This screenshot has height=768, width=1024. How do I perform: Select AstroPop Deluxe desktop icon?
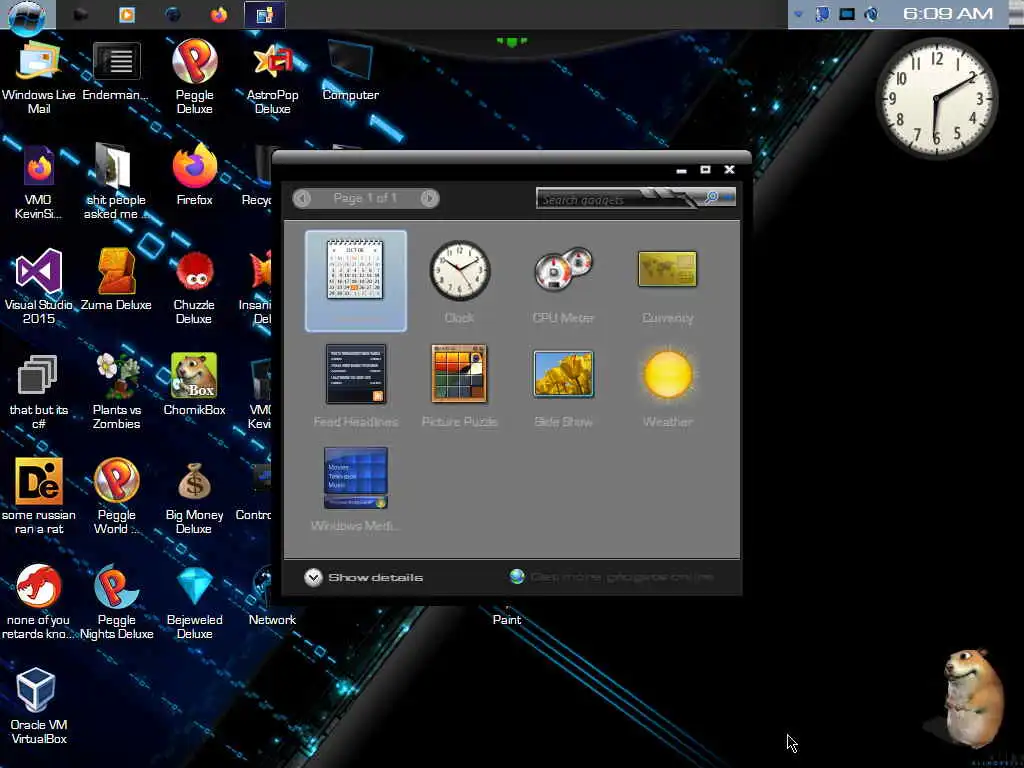coord(272,78)
